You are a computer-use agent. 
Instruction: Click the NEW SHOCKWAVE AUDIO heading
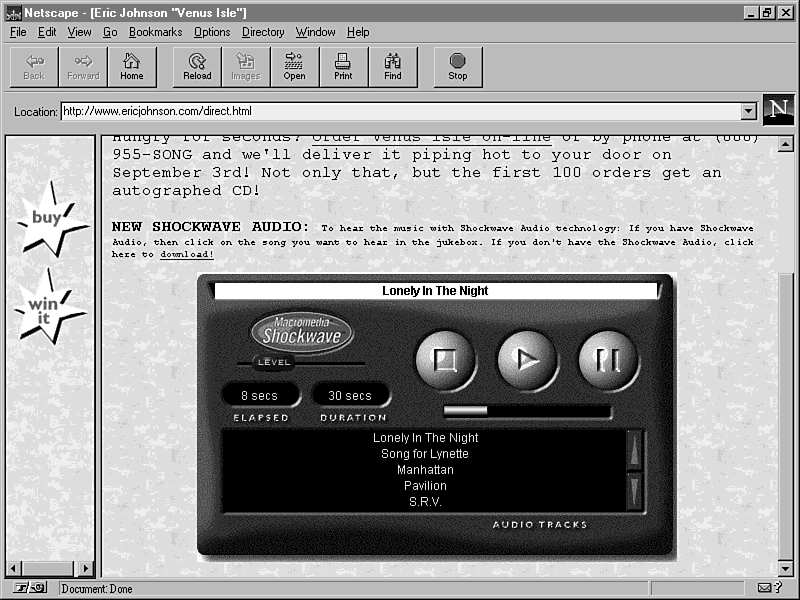(x=210, y=227)
